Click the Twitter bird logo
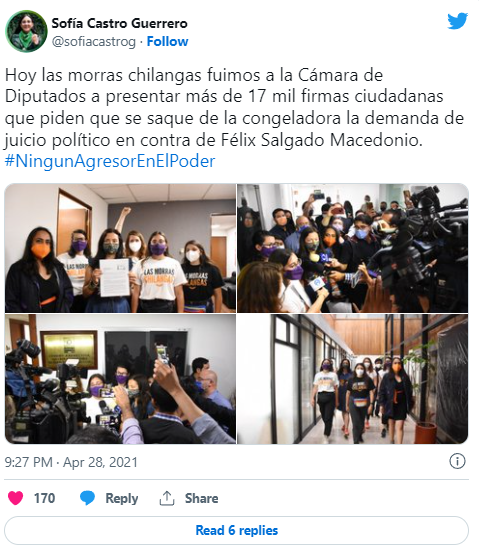479x545 pixels. click(457, 21)
